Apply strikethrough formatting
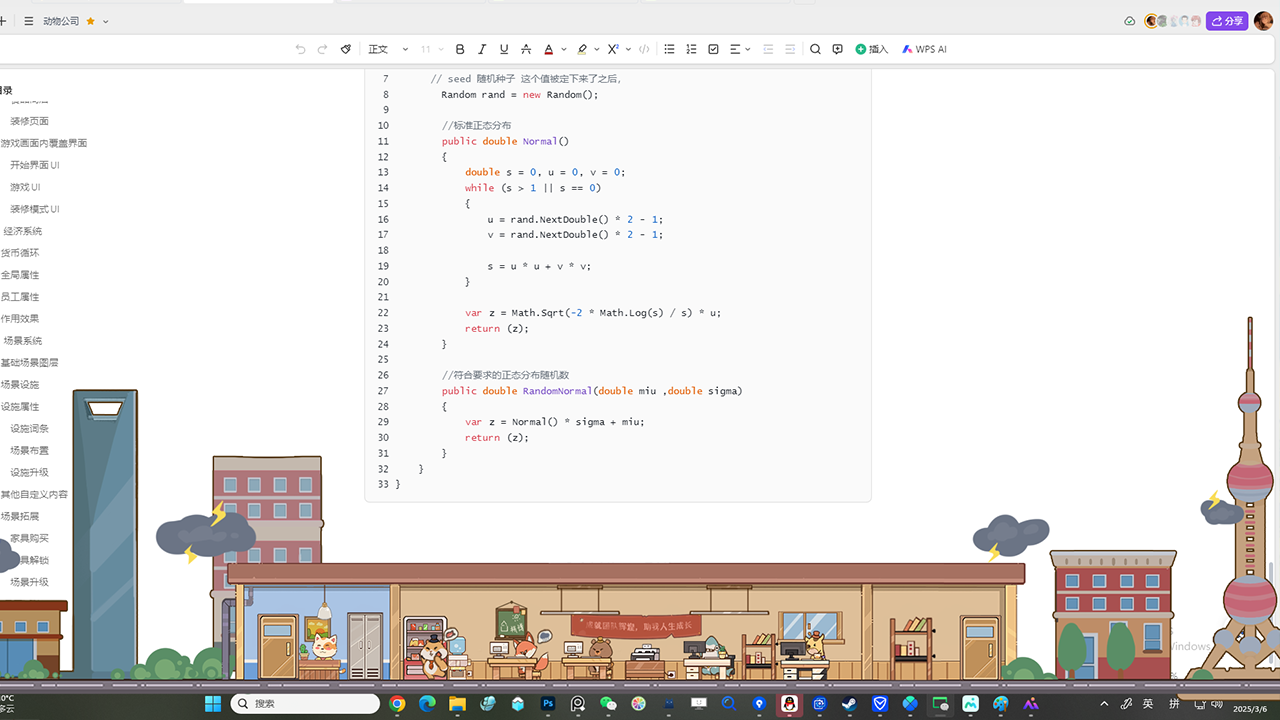This screenshot has width=1280, height=720. [x=526, y=49]
